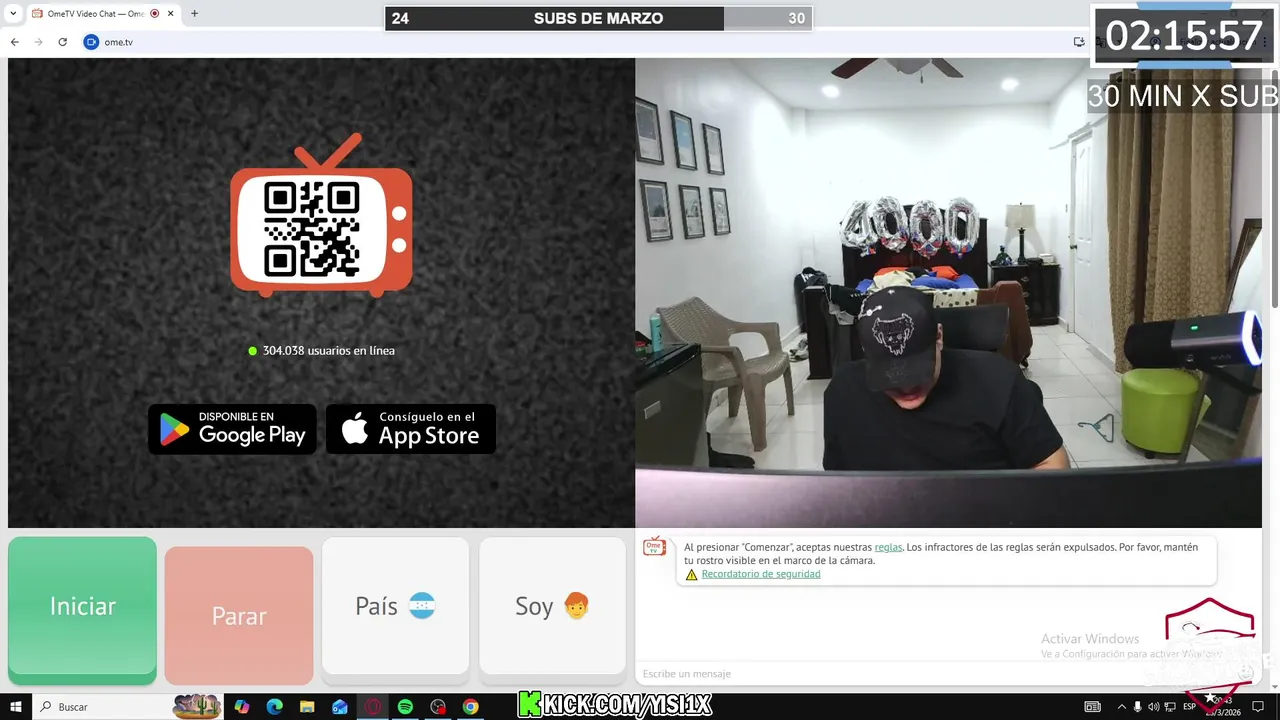Open Opera browser from the taskbar
Image resolution: width=1280 pixels, height=720 pixels.
(372, 707)
